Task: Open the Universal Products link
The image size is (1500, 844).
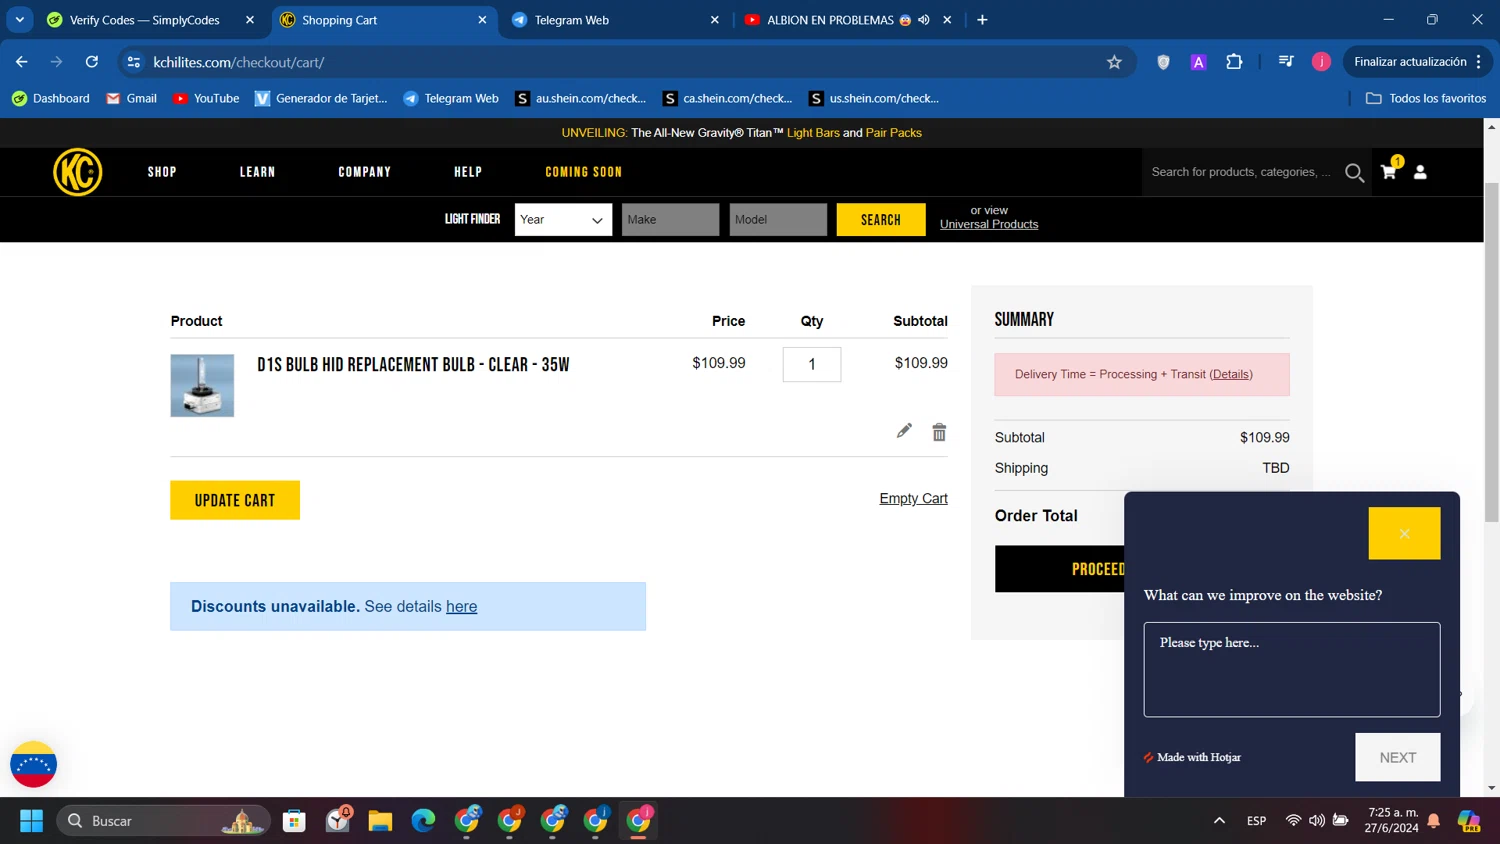Action: [x=989, y=225]
